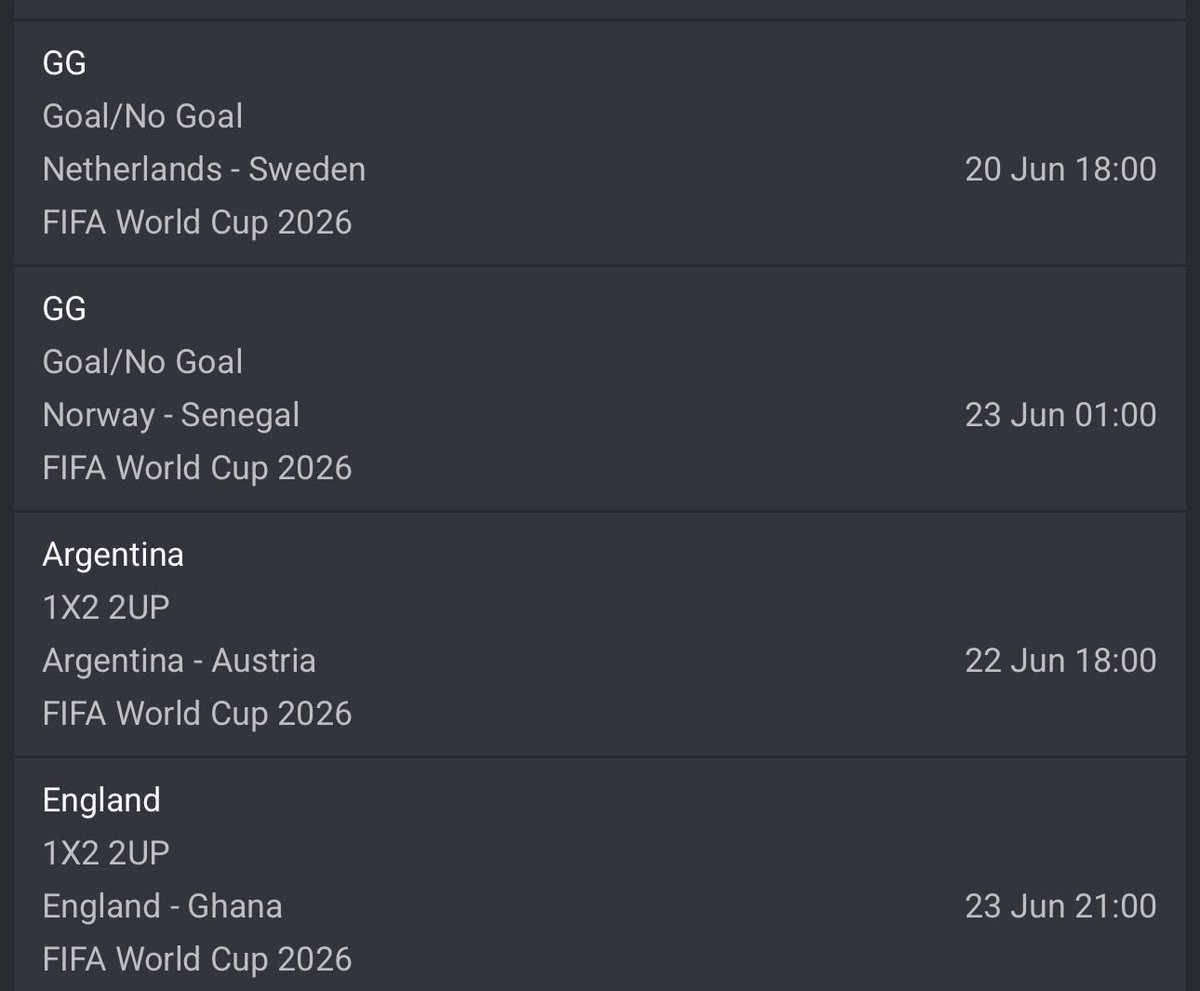
Task: Click the 23 Jun 01:00 kickoff time
Action: point(1061,415)
